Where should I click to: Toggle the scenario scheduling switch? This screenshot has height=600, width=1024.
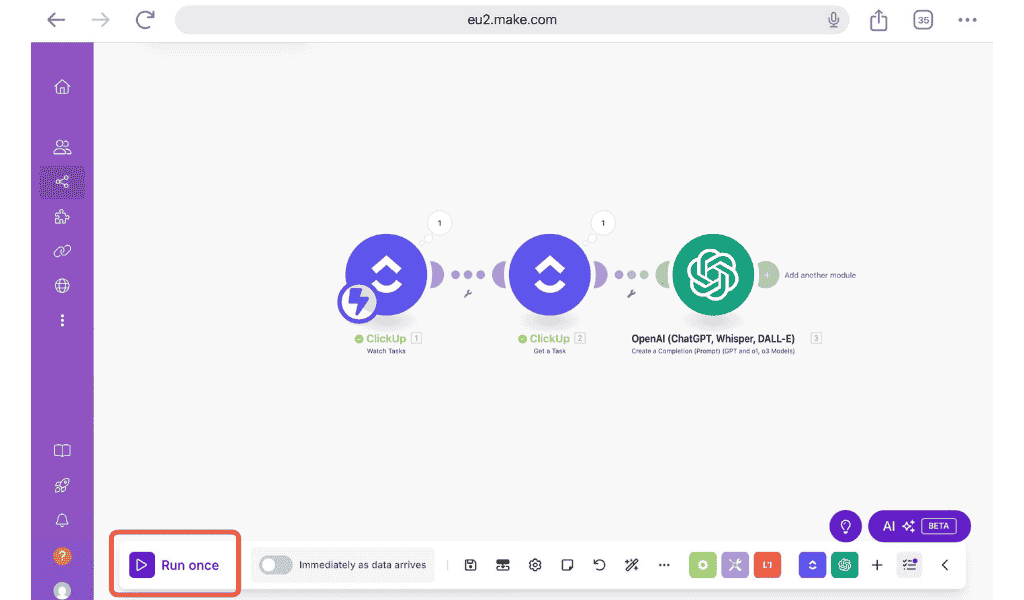point(276,565)
